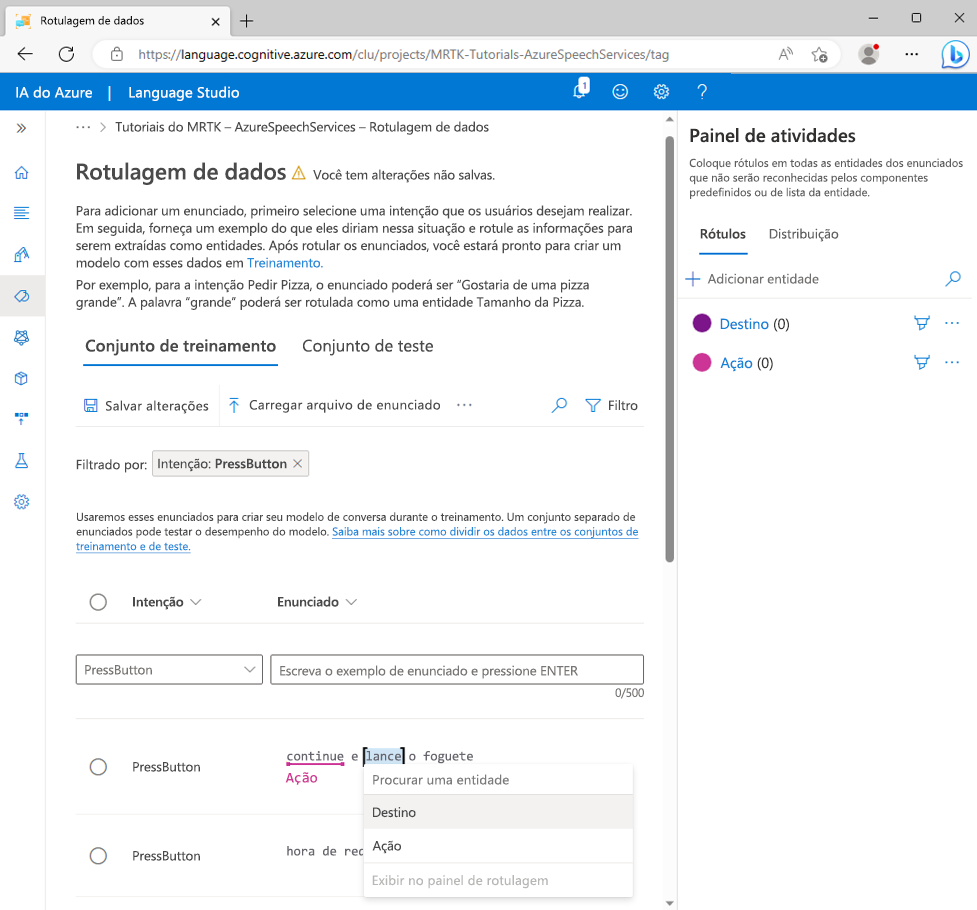Open more options for Destino entity
The height and width of the screenshot is (910, 977).
coord(952,323)
